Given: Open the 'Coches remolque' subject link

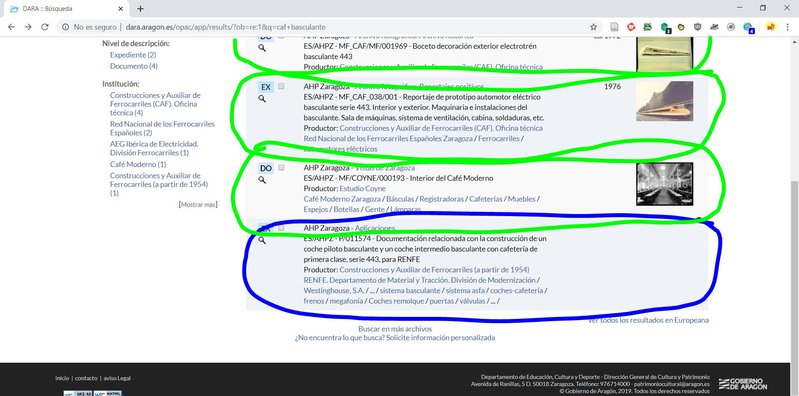Looking at the screenshot, I should click(x=396, y=301).
